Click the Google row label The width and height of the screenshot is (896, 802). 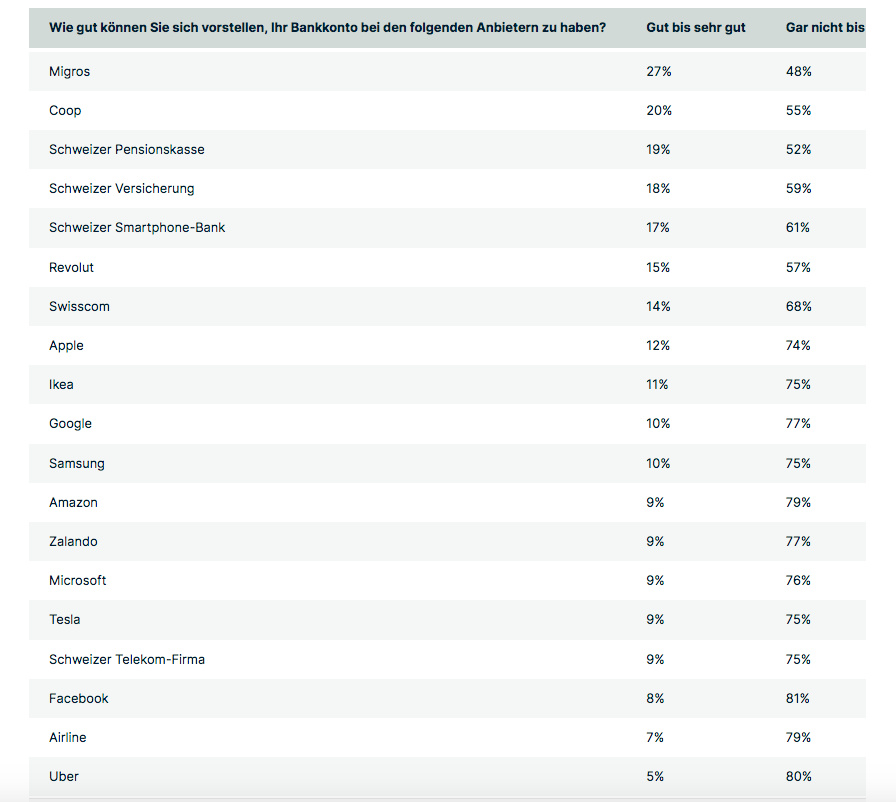[x=70, y=424]
